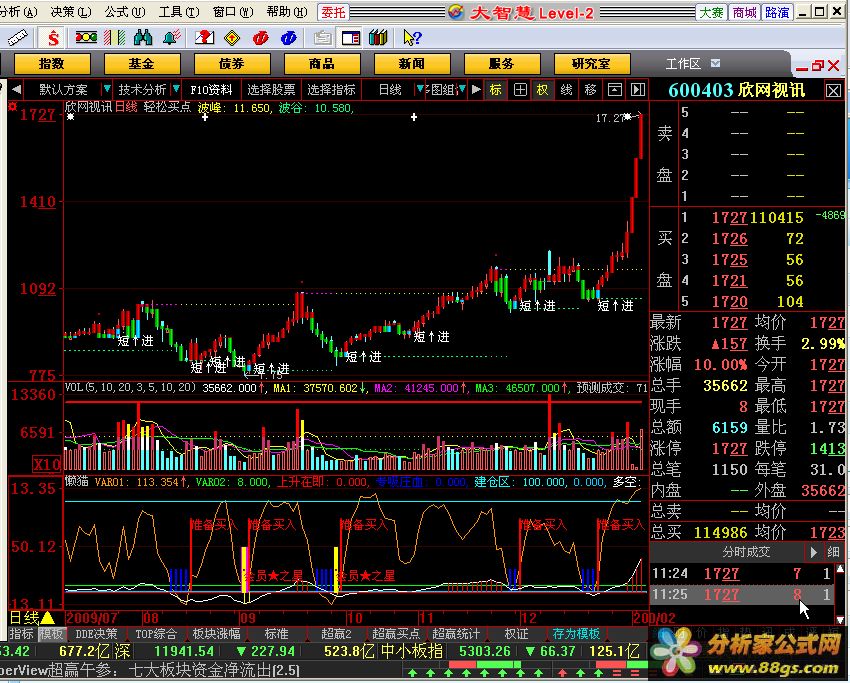The height and width of the screenshot is (683, 850).
Task: Click the panel collapse icon next to 移
Action: tap(614, 89)
